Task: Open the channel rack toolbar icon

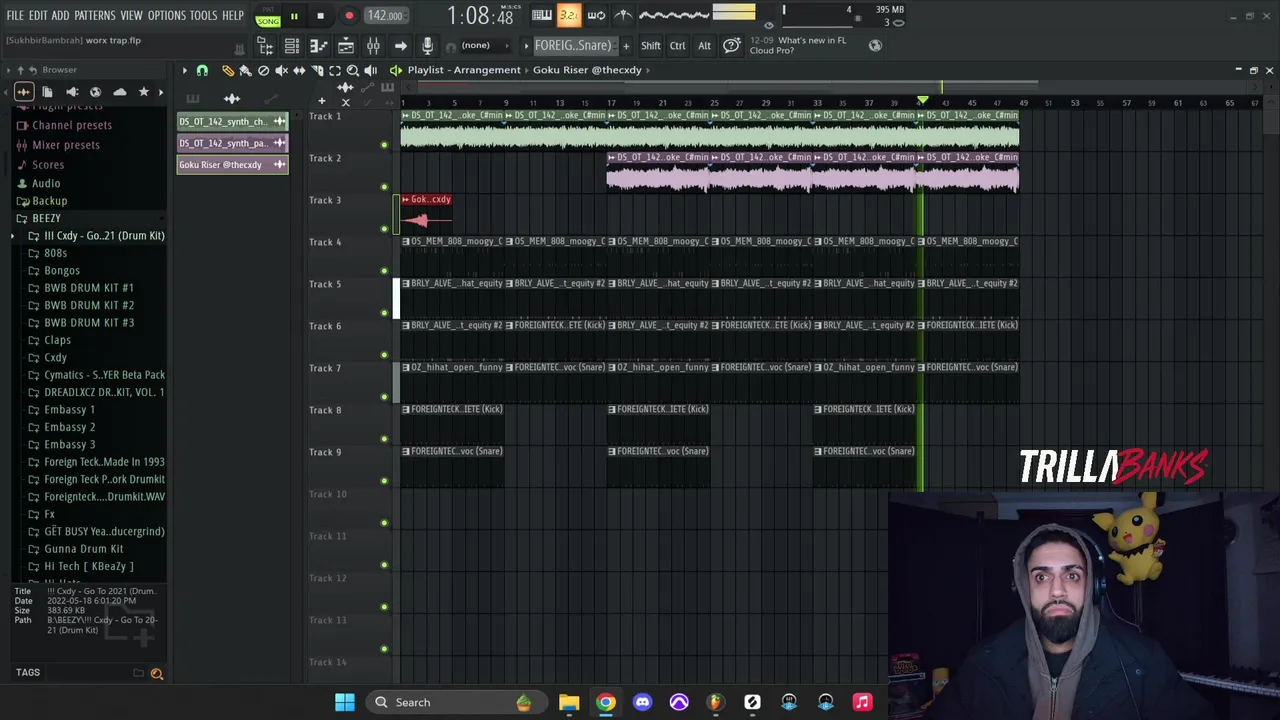Action: pyautogui.click(x=292, y=46)
